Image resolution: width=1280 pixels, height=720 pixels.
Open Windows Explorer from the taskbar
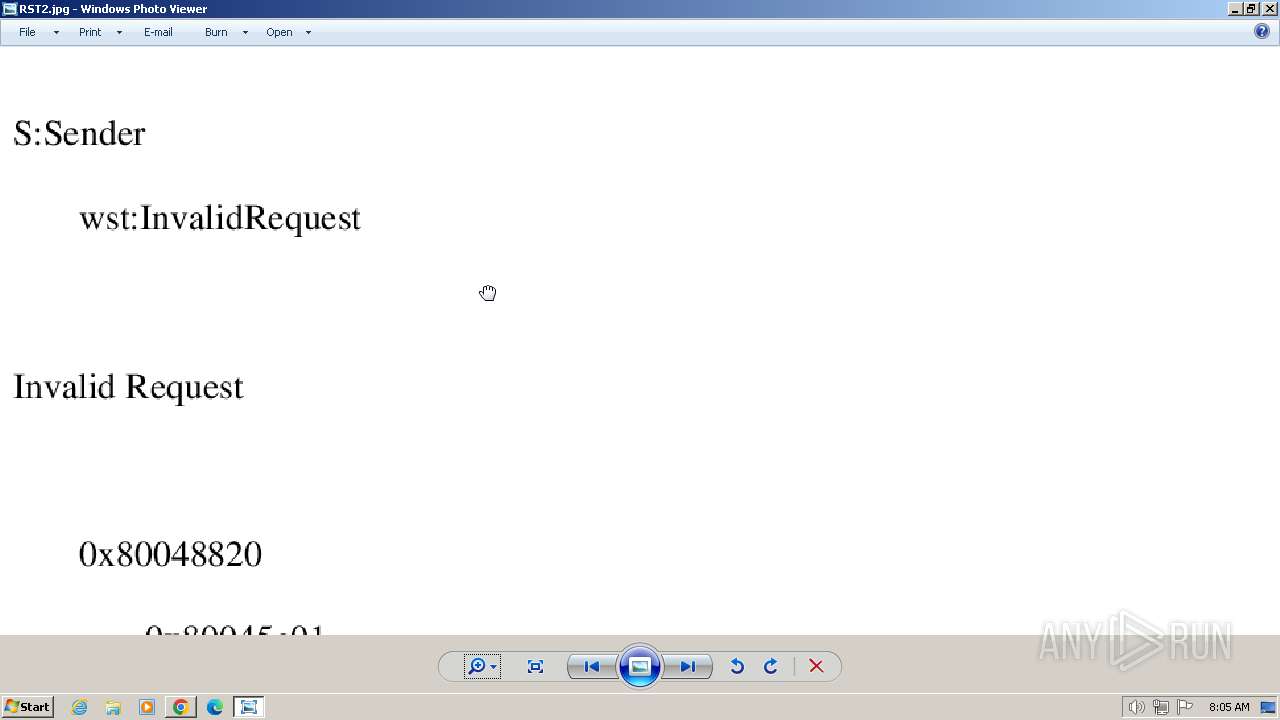coord(113,707)
